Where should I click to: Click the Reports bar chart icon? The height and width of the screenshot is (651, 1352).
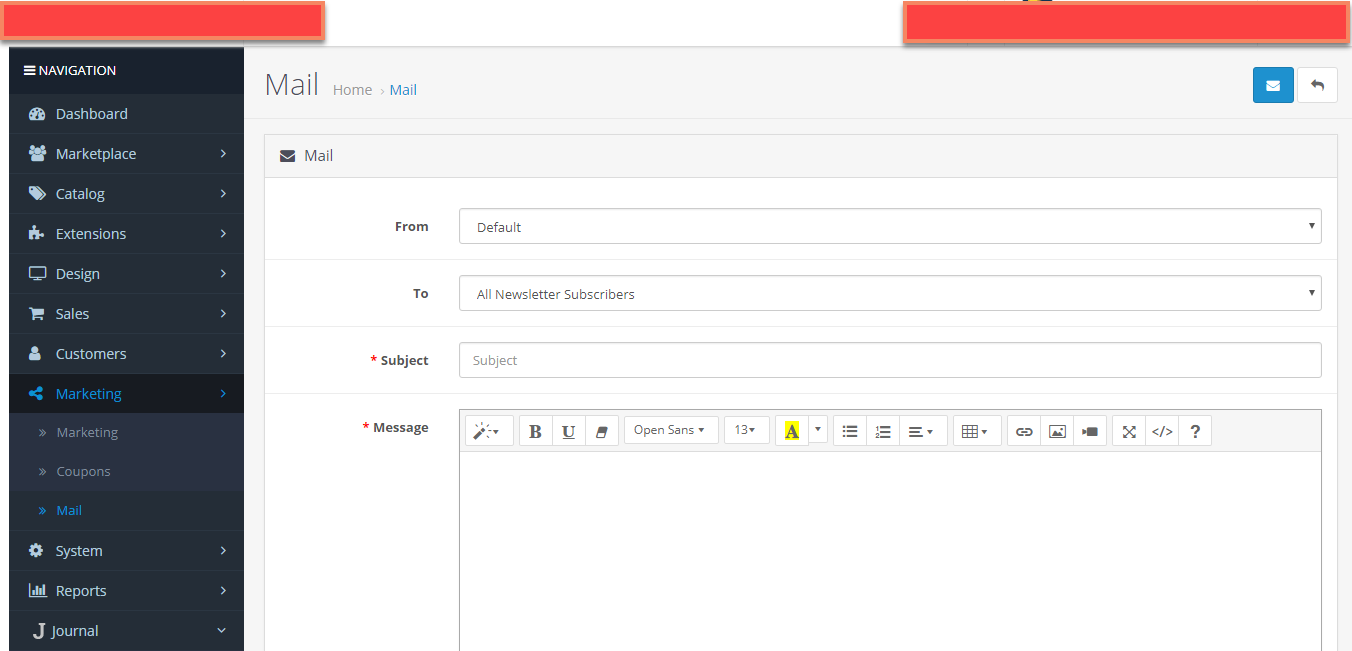click(x=37, y=591)
